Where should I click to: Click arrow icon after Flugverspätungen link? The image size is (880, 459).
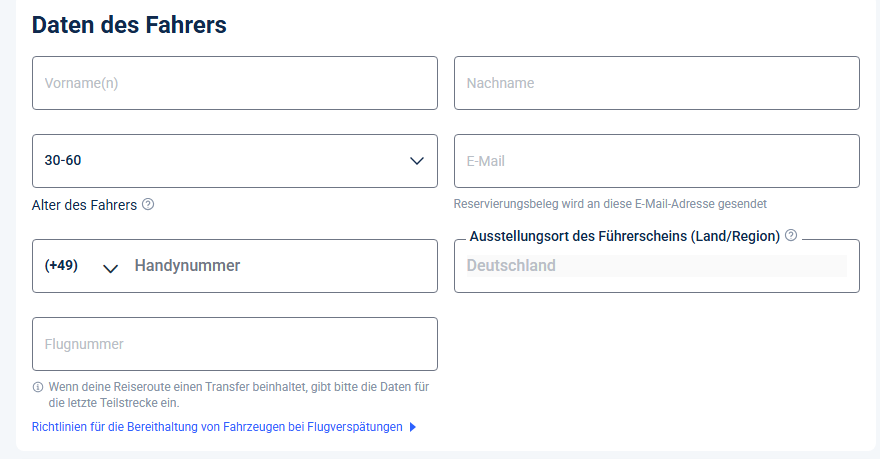tap(413, 427)
